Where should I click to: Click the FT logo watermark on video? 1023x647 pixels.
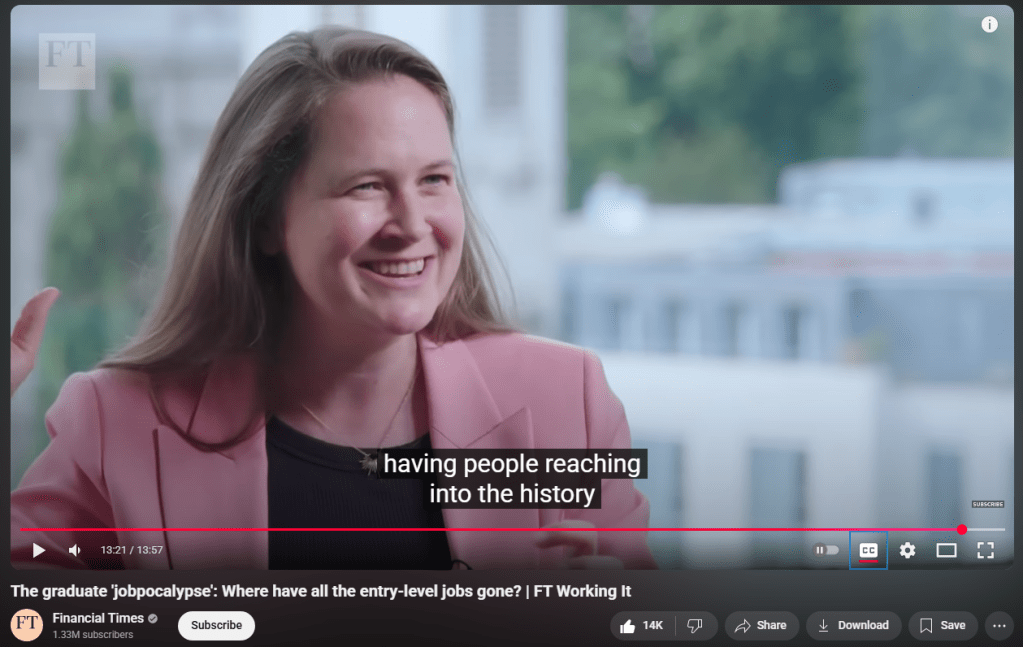click(67, 61)
